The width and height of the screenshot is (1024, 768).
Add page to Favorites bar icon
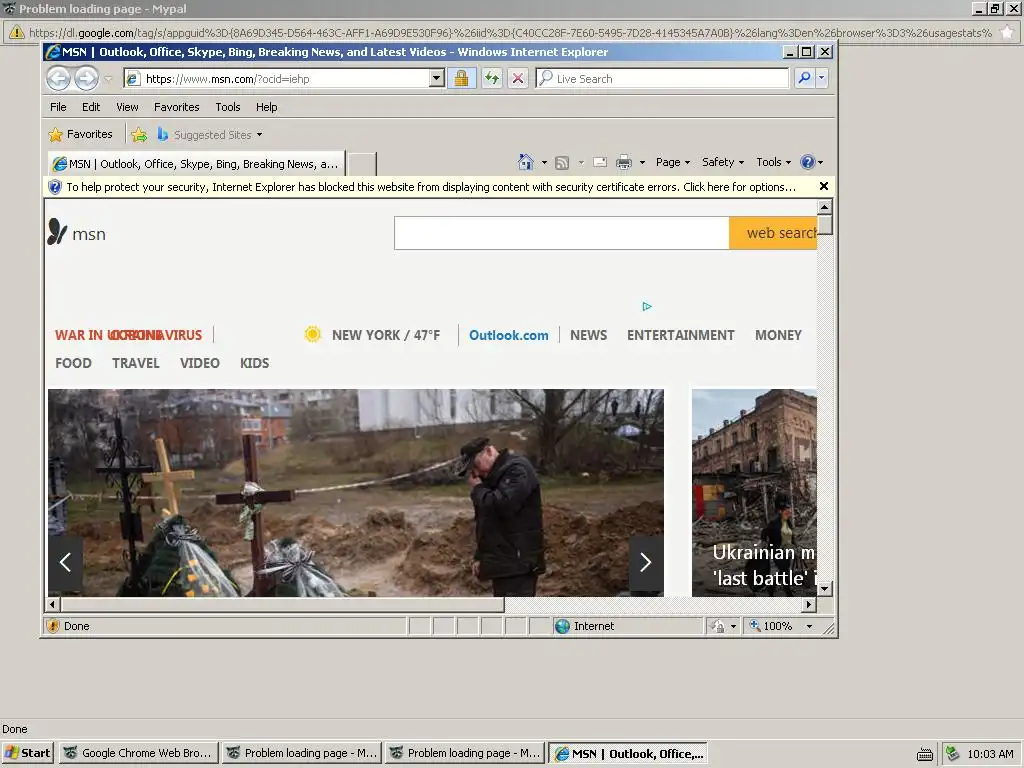(x=139, y=135)
